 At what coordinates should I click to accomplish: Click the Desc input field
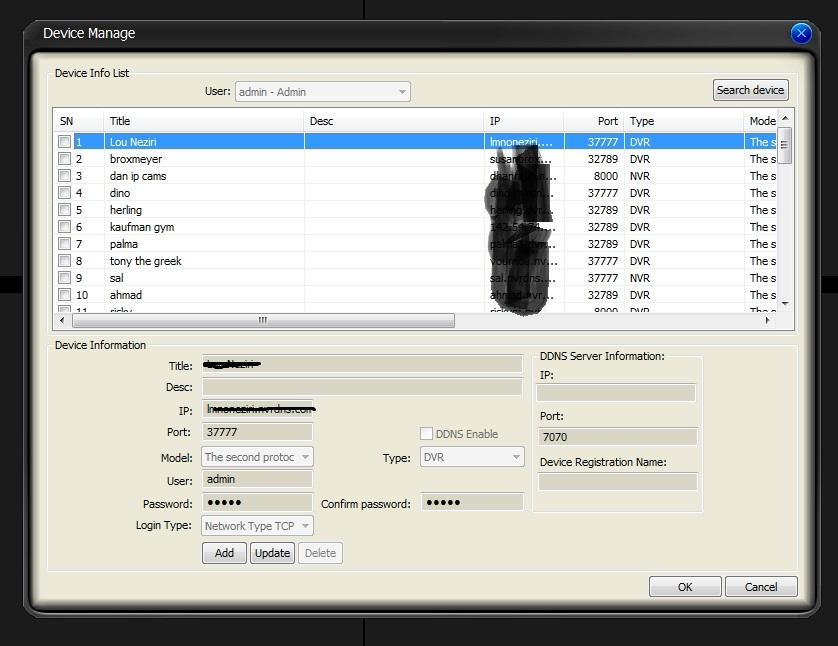pyautogui.click(x=362, y=387)
